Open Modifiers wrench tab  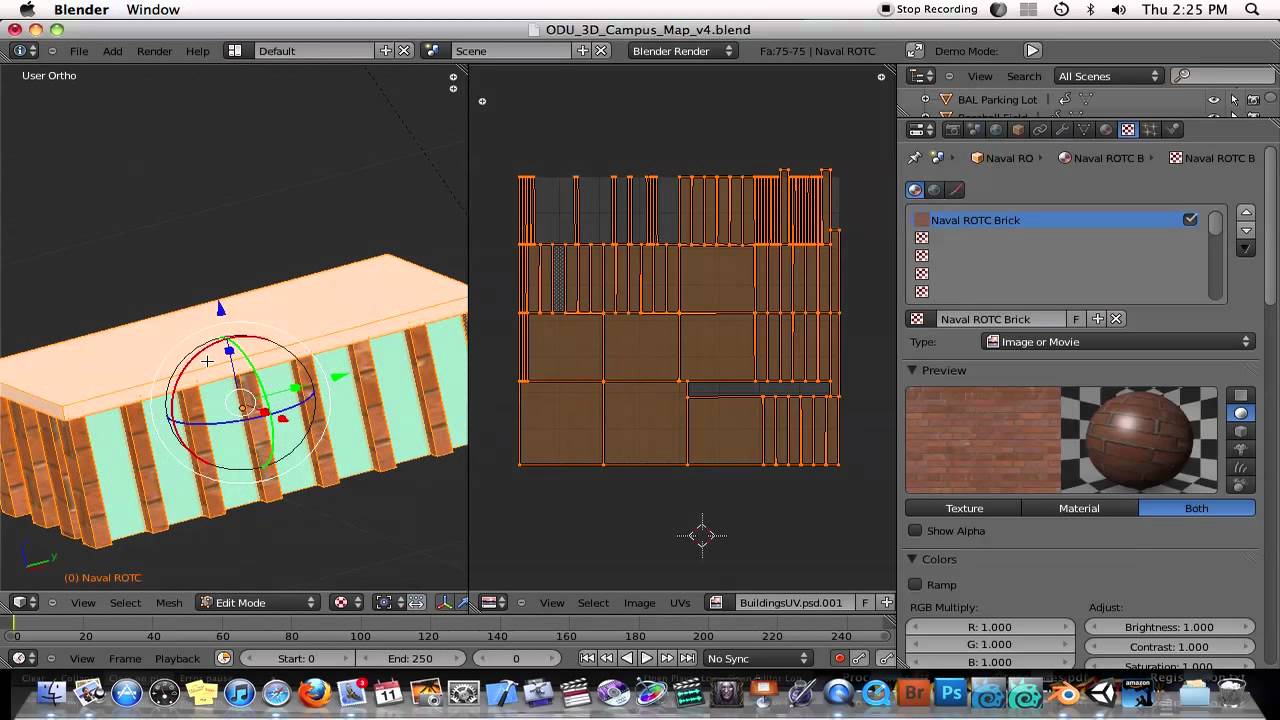click(1062, 130)
